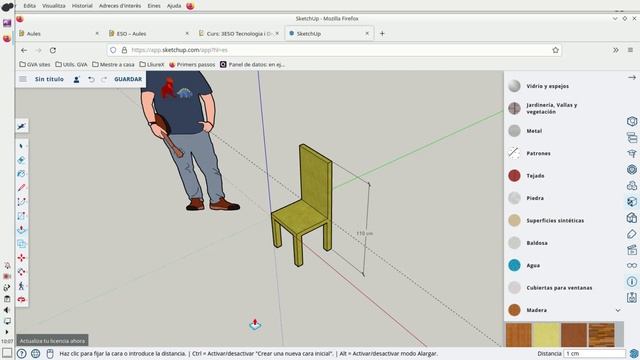Open the Visualitza menu

click(x=53, y=6)
